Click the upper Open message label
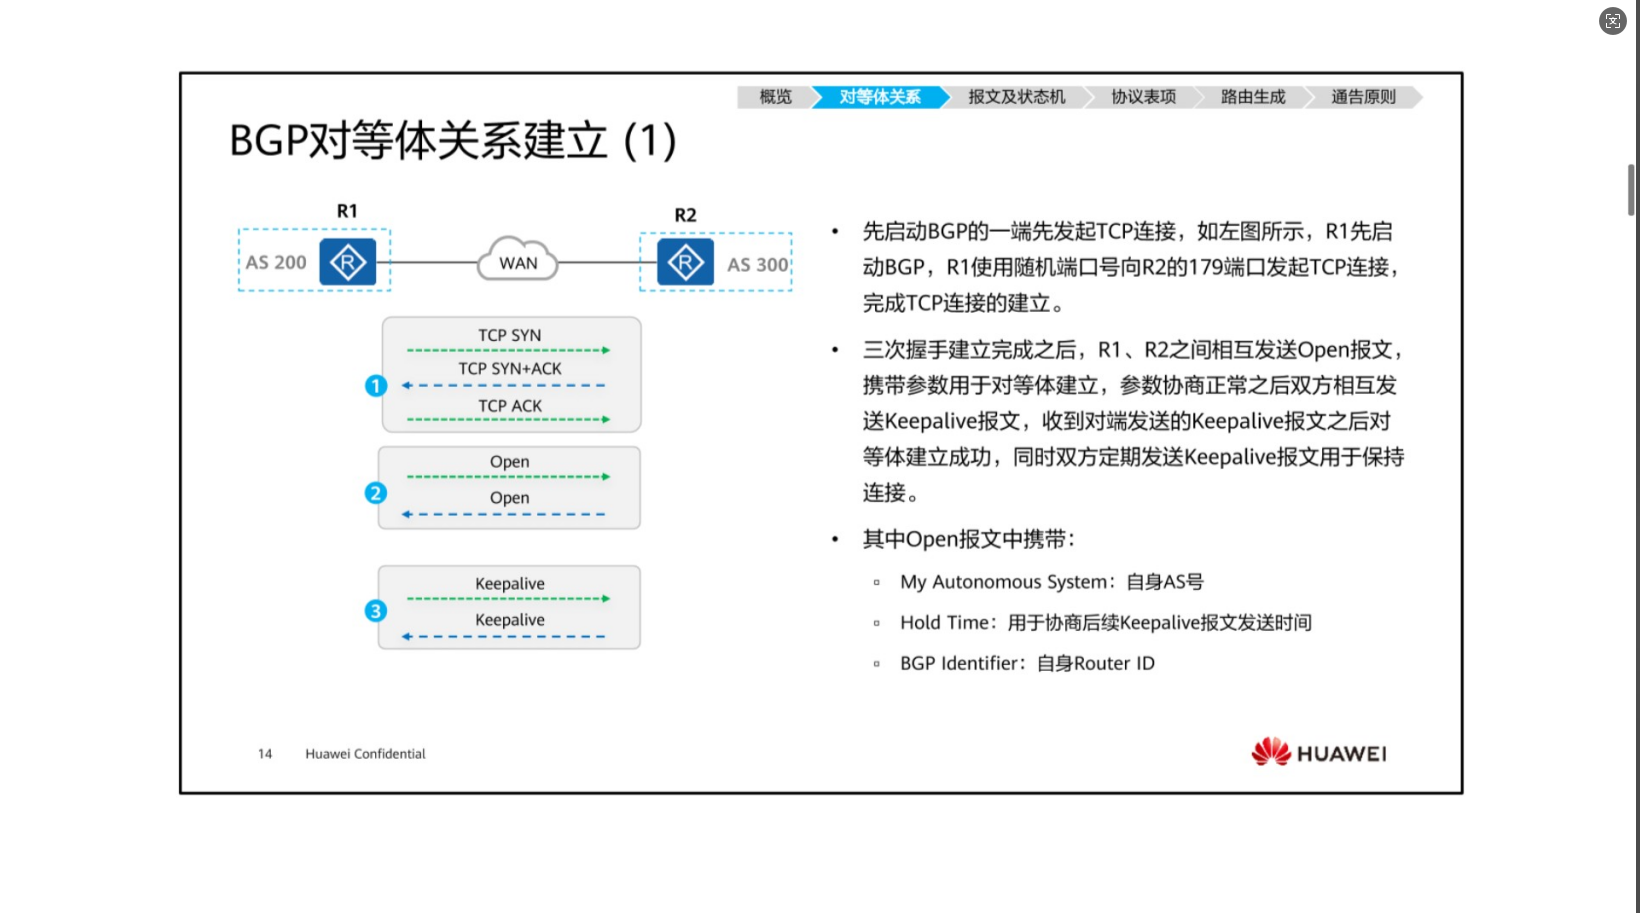Screen dimensions: 1640x913 point(509,462)
